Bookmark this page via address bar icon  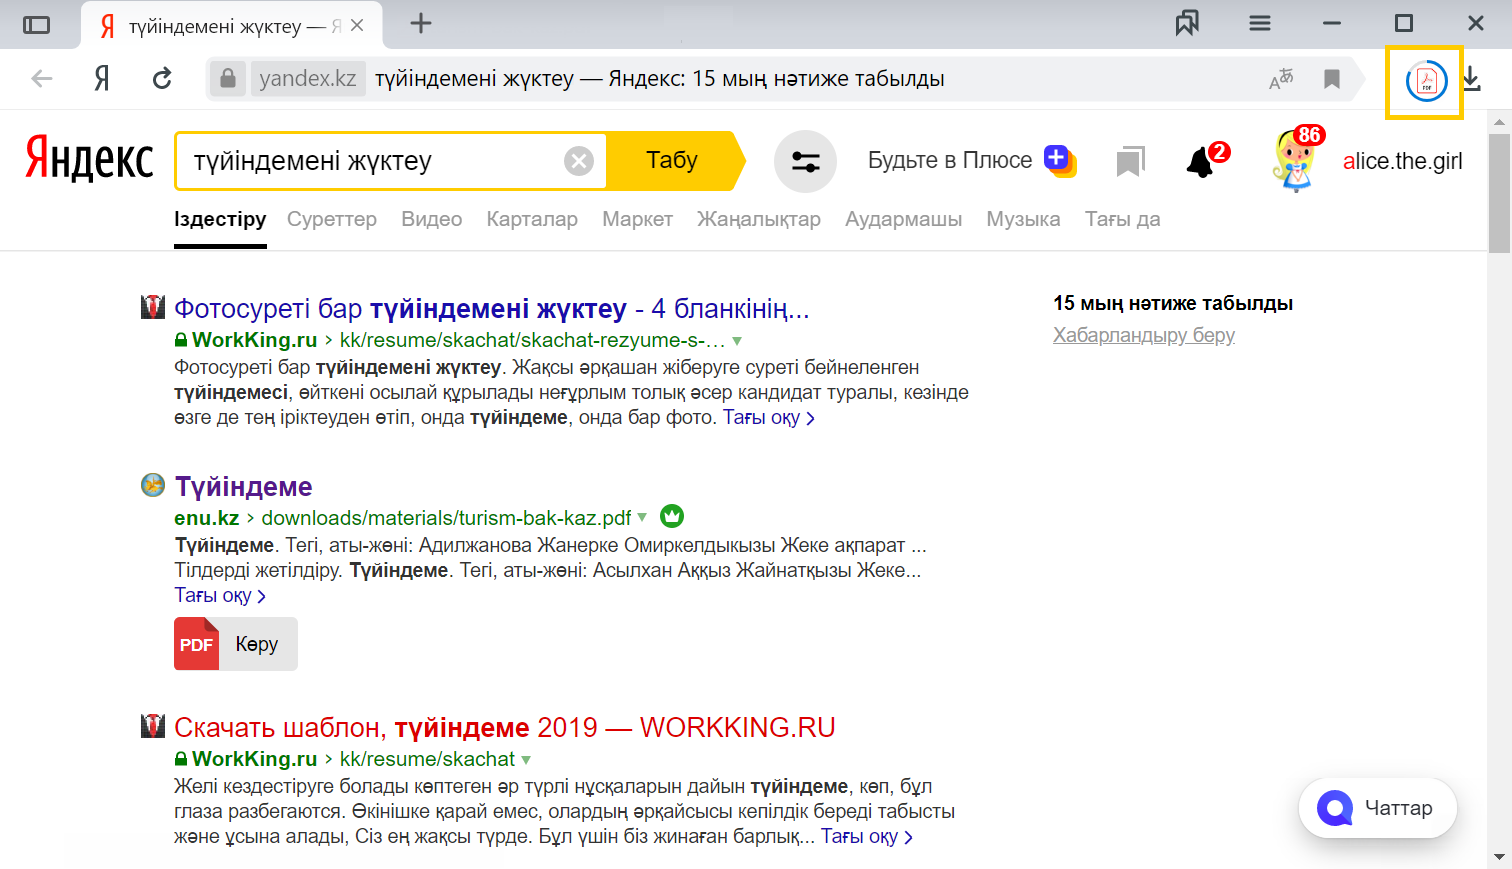1332,79
